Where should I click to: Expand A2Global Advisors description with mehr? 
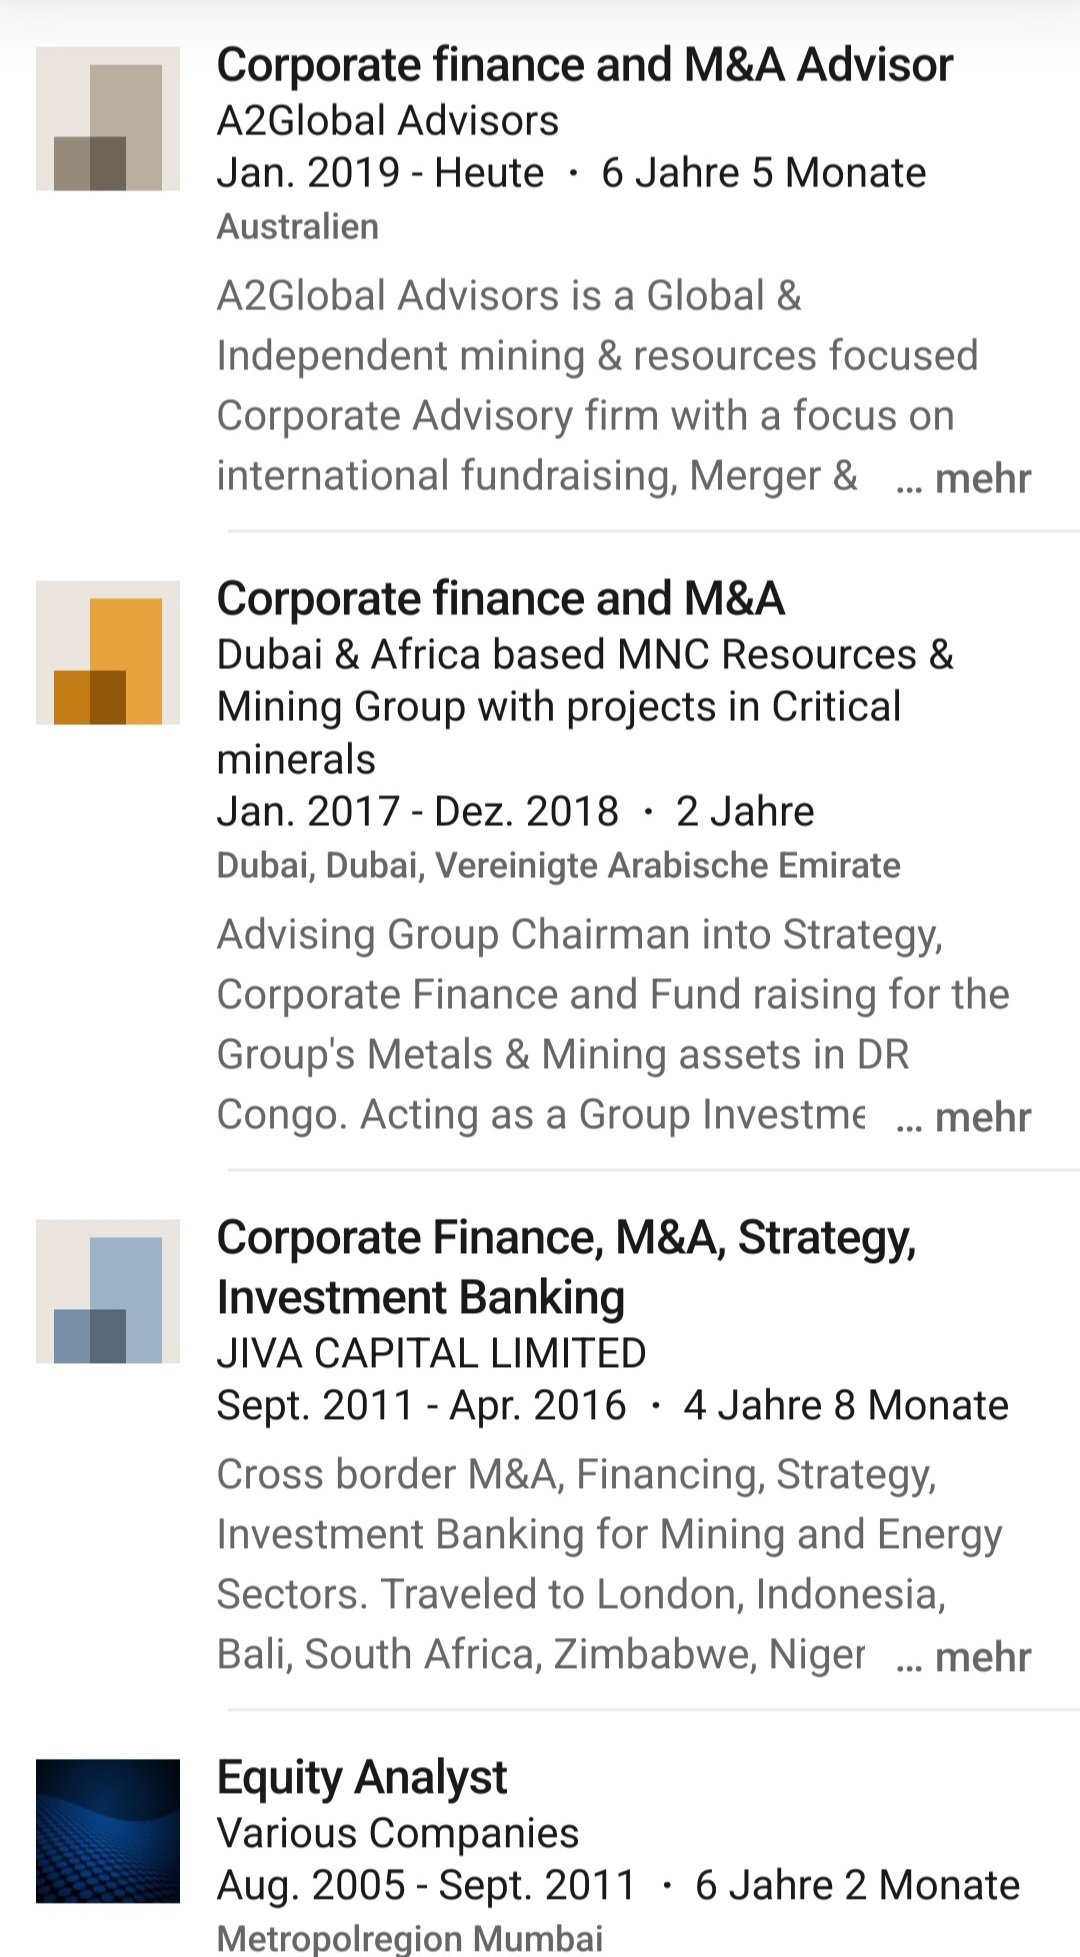click(965, 479)
